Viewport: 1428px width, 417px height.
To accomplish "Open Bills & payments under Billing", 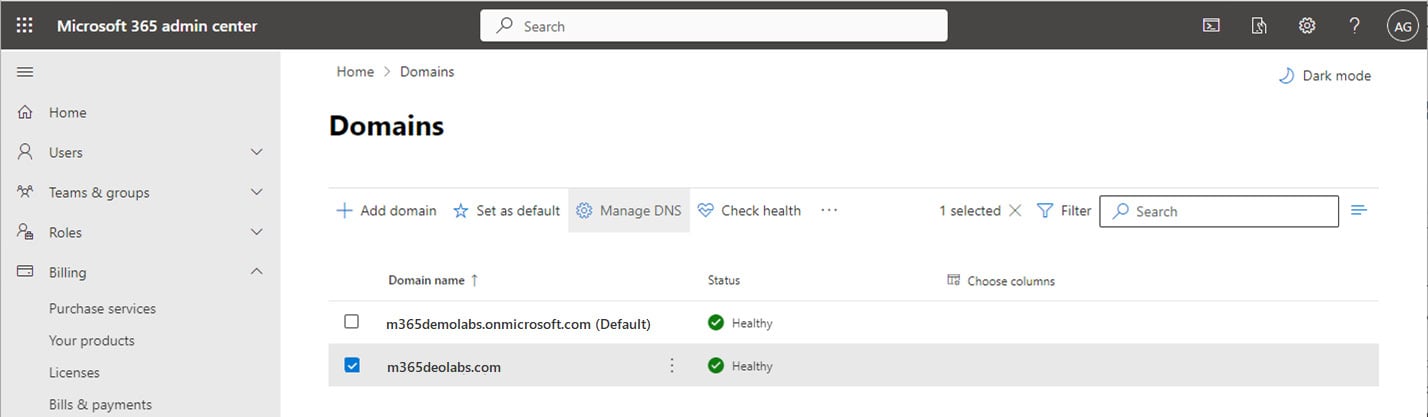I will [100, 404].
